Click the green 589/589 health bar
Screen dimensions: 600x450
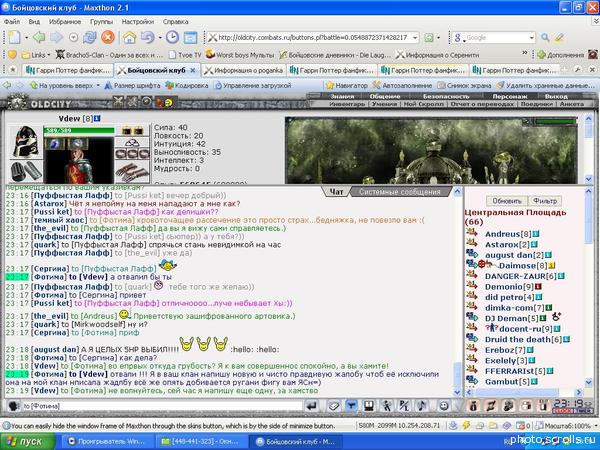click(x=79, y=130)
